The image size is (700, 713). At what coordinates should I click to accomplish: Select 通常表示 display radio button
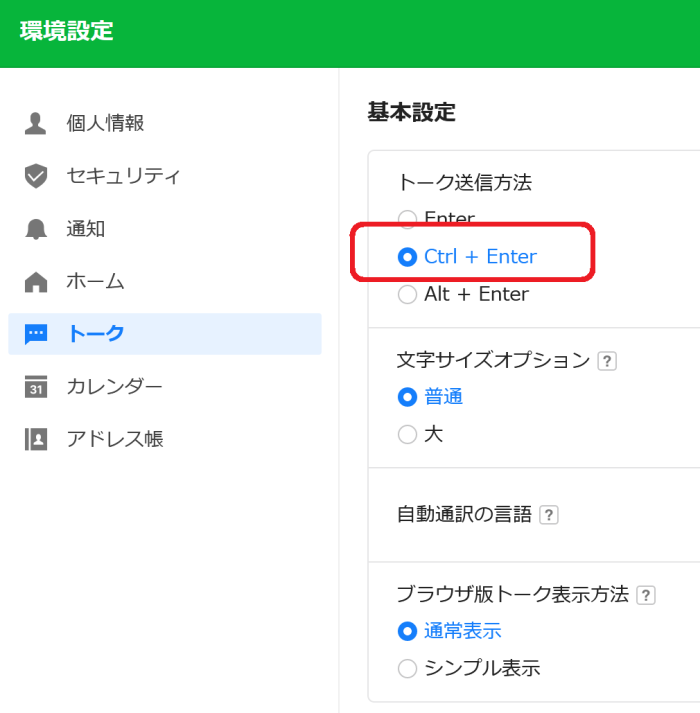(407, 631)
